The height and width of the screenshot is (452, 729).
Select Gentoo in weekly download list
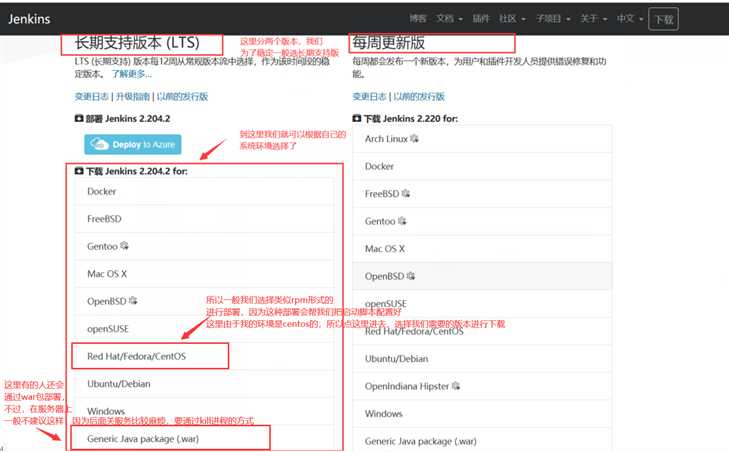click(x=482, y=221)
